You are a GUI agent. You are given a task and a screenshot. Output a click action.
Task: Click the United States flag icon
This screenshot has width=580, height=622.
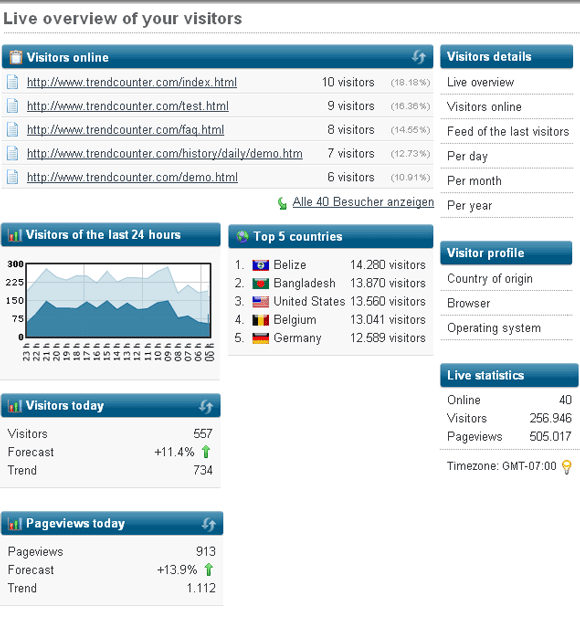coord(261,301)
